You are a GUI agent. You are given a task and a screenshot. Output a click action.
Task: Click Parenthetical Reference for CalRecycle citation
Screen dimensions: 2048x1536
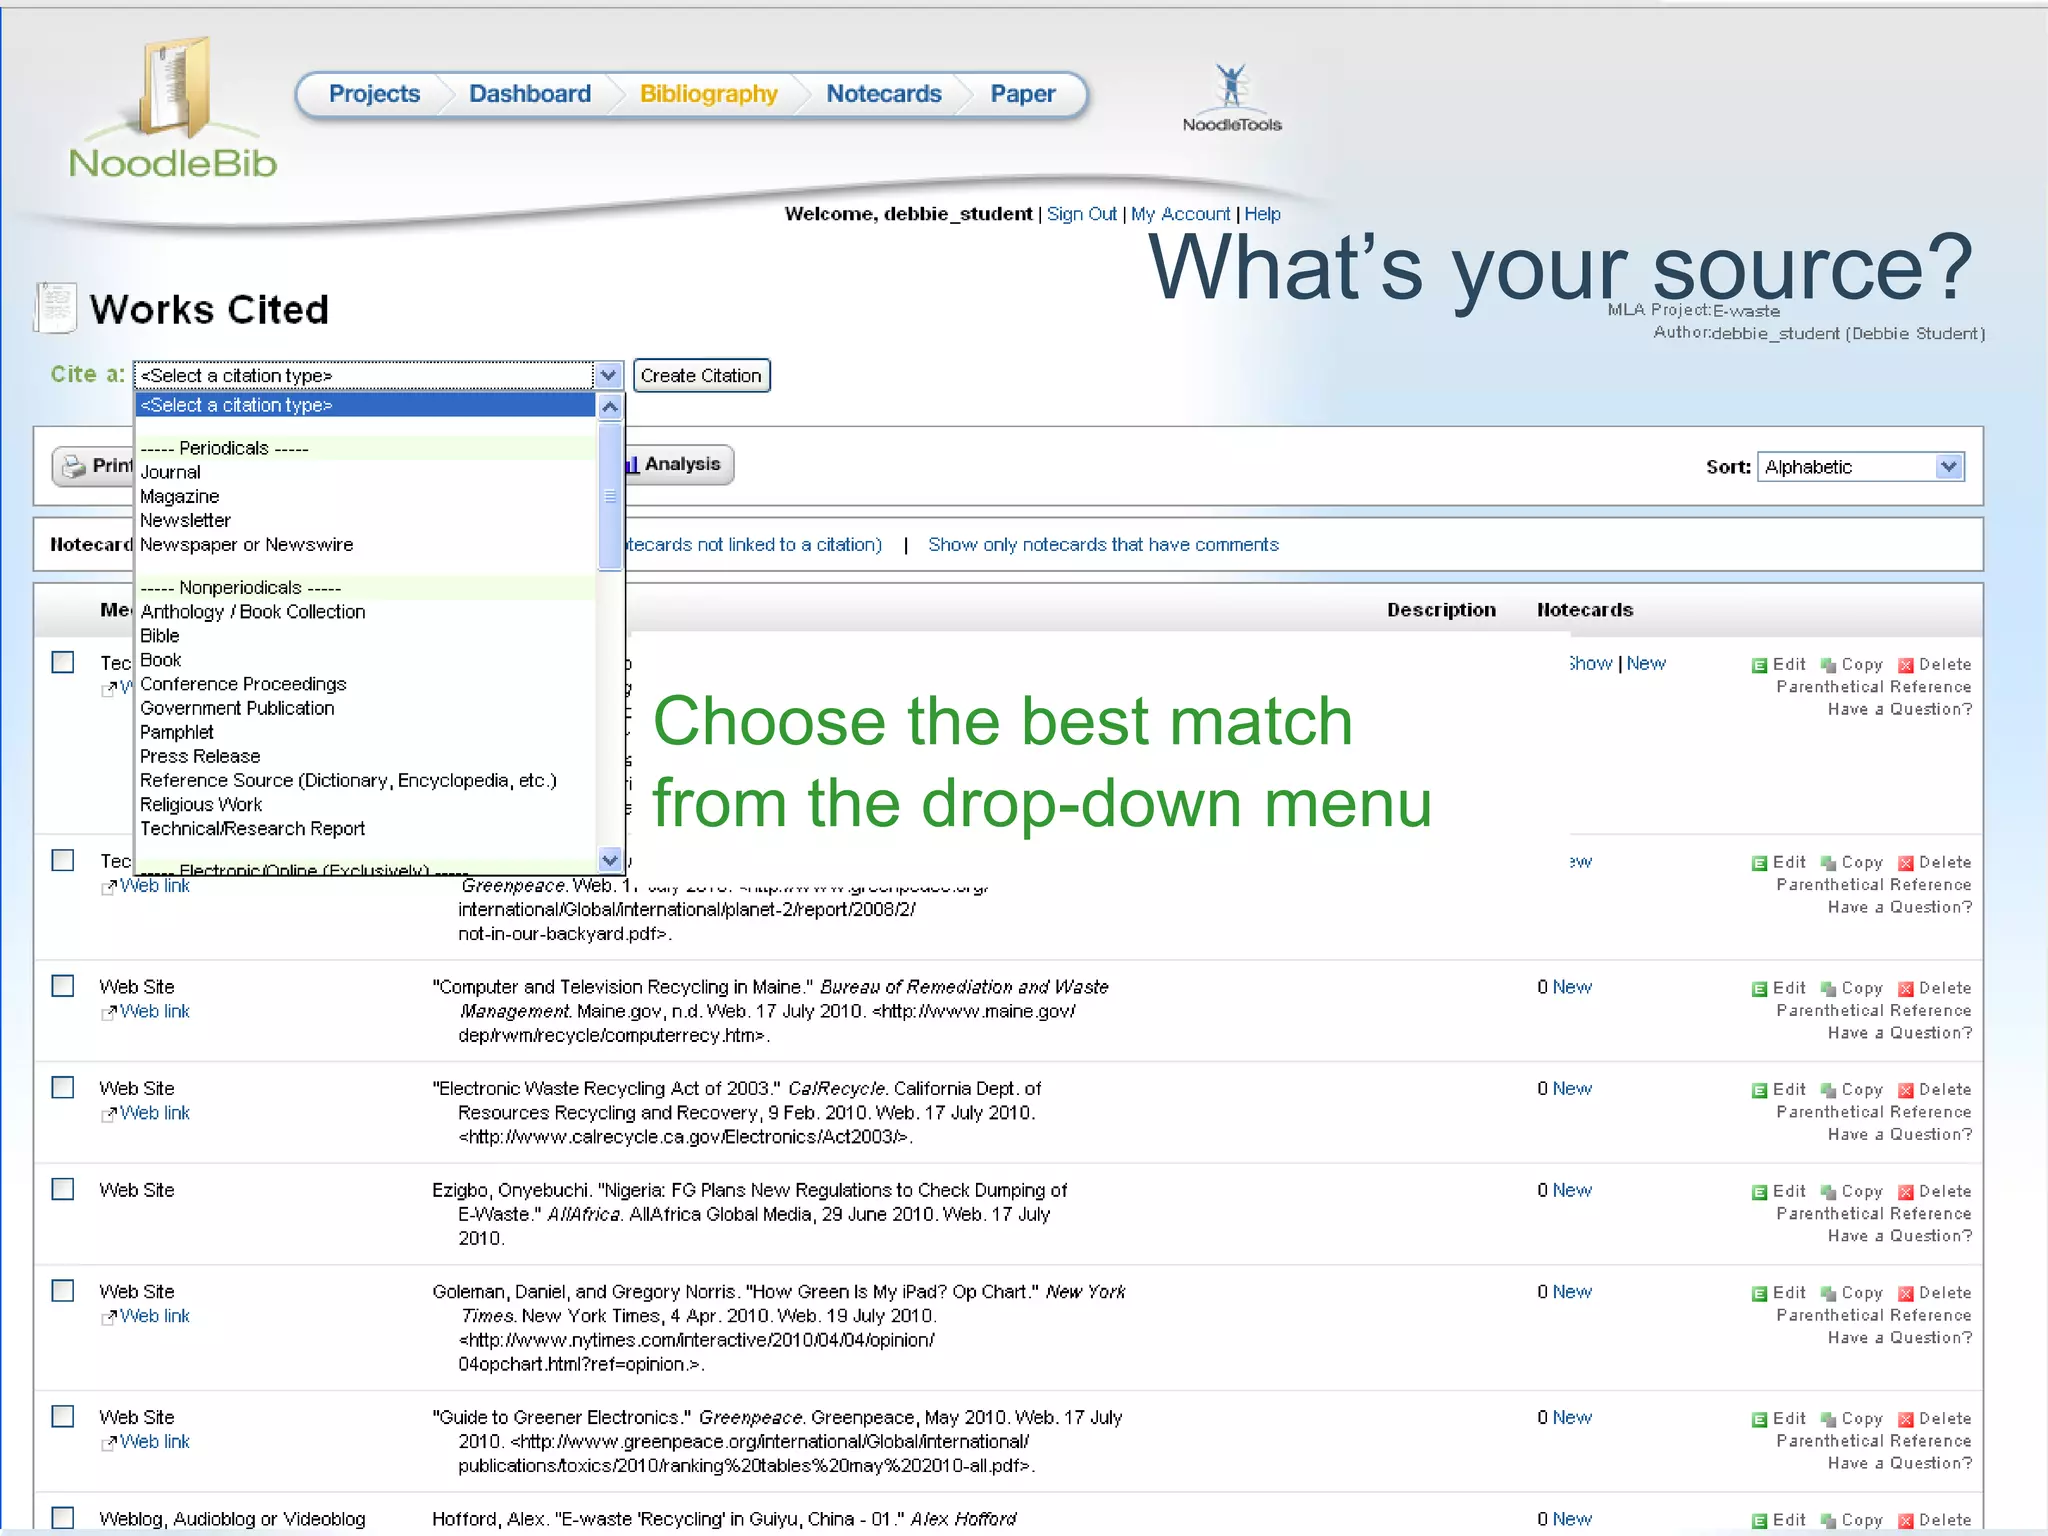tap(1873, 1112)
